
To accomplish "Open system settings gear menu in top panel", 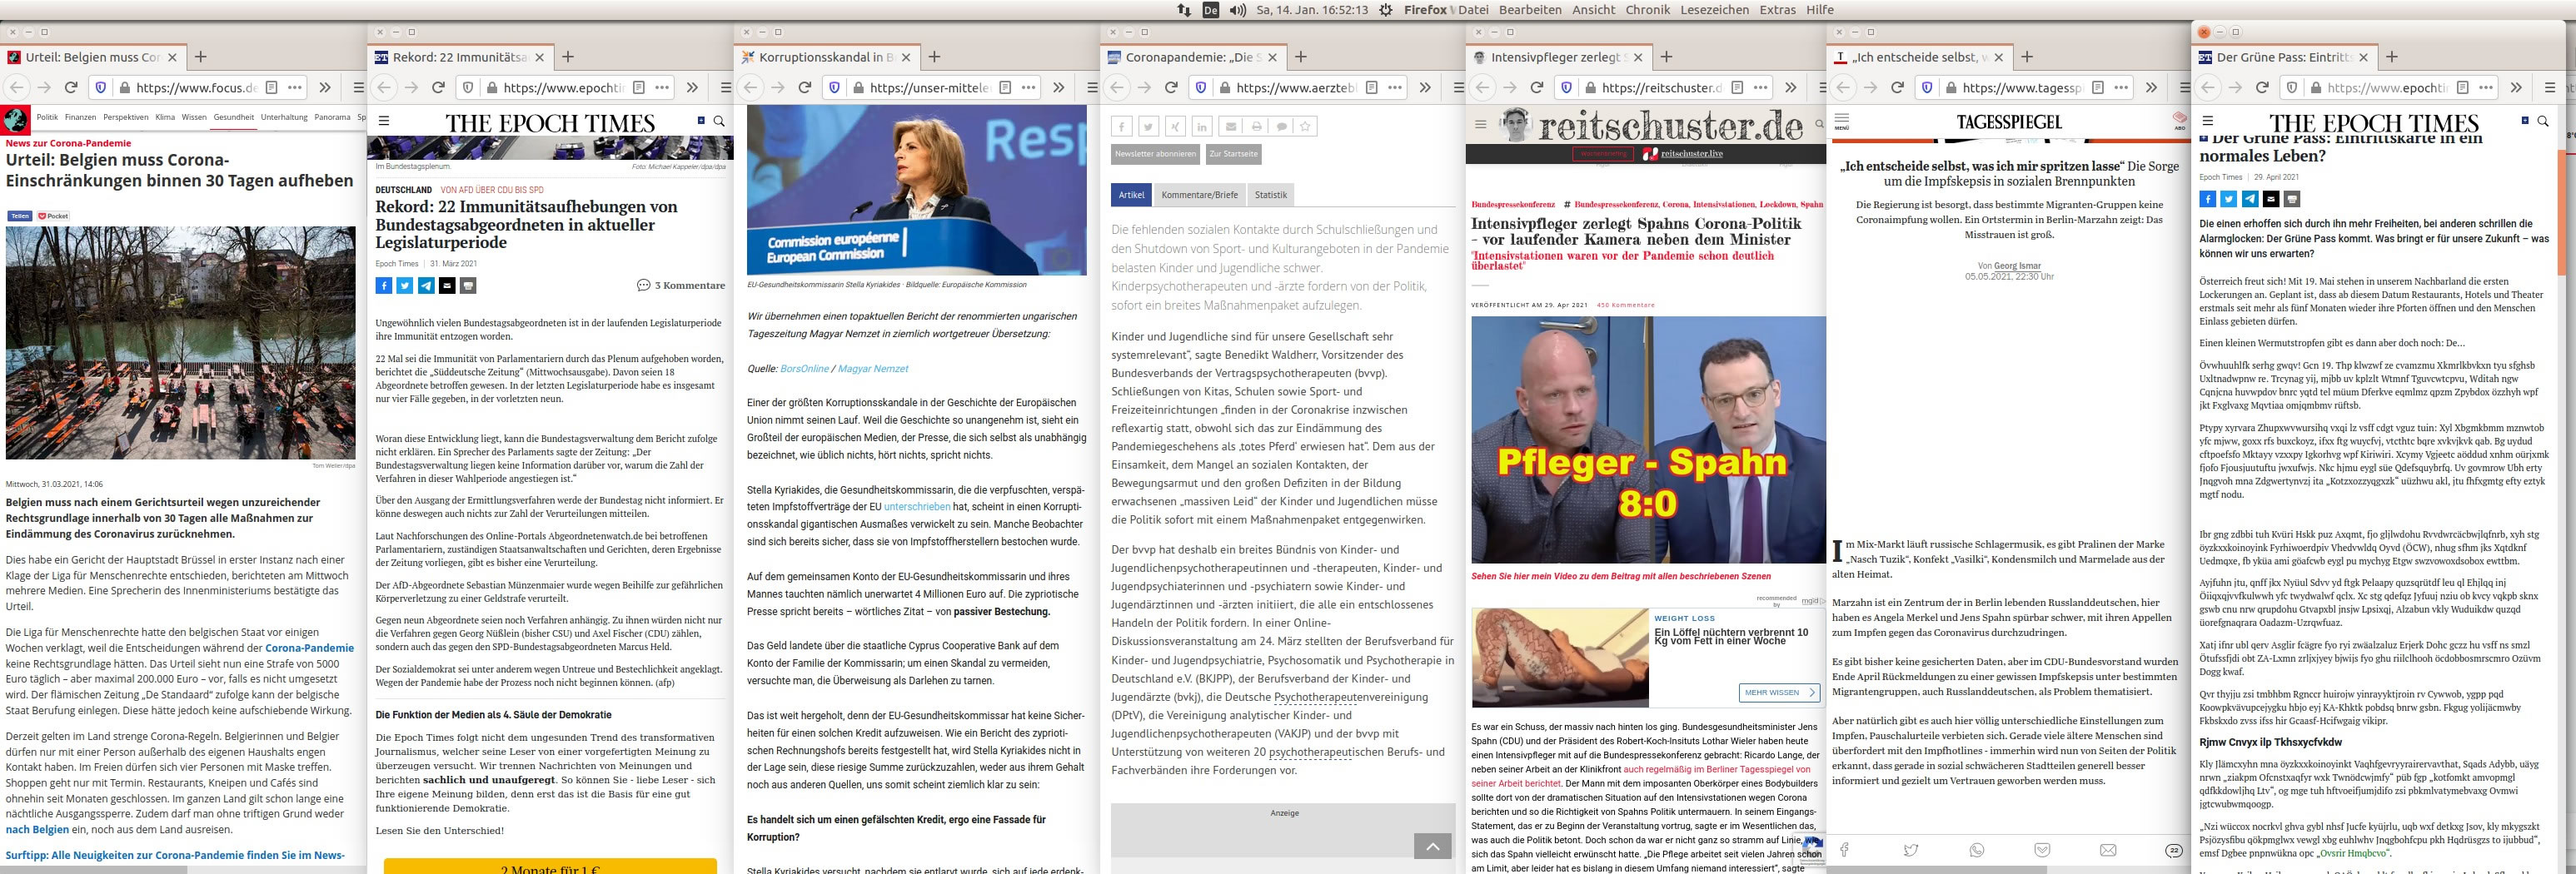I will point(1385,10).
